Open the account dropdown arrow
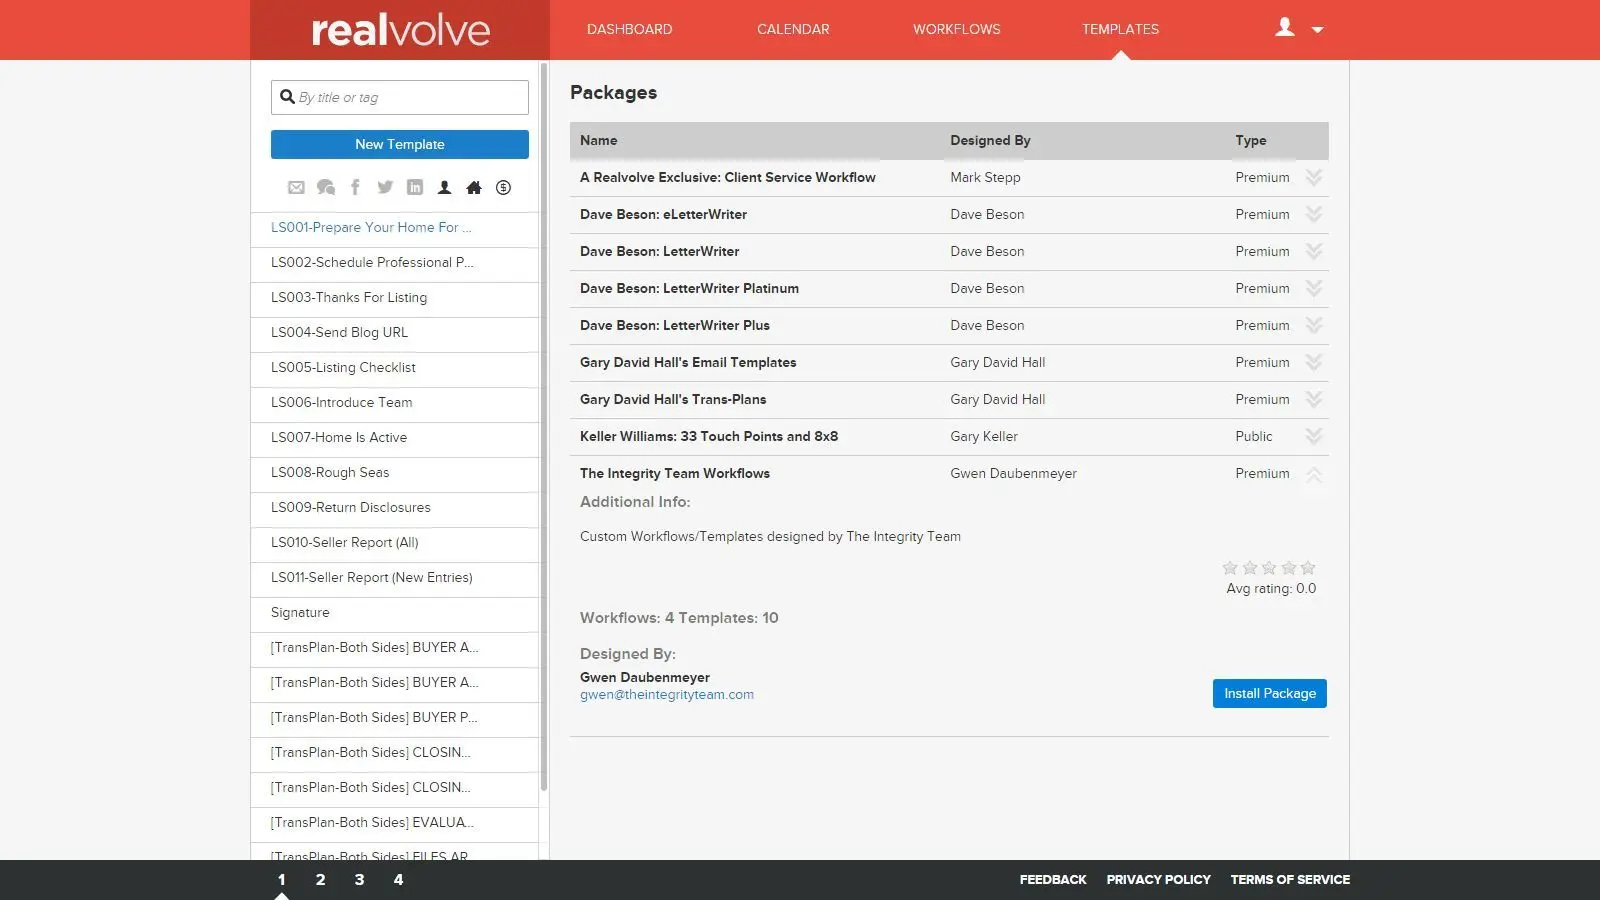 (x=1317, y=30)
